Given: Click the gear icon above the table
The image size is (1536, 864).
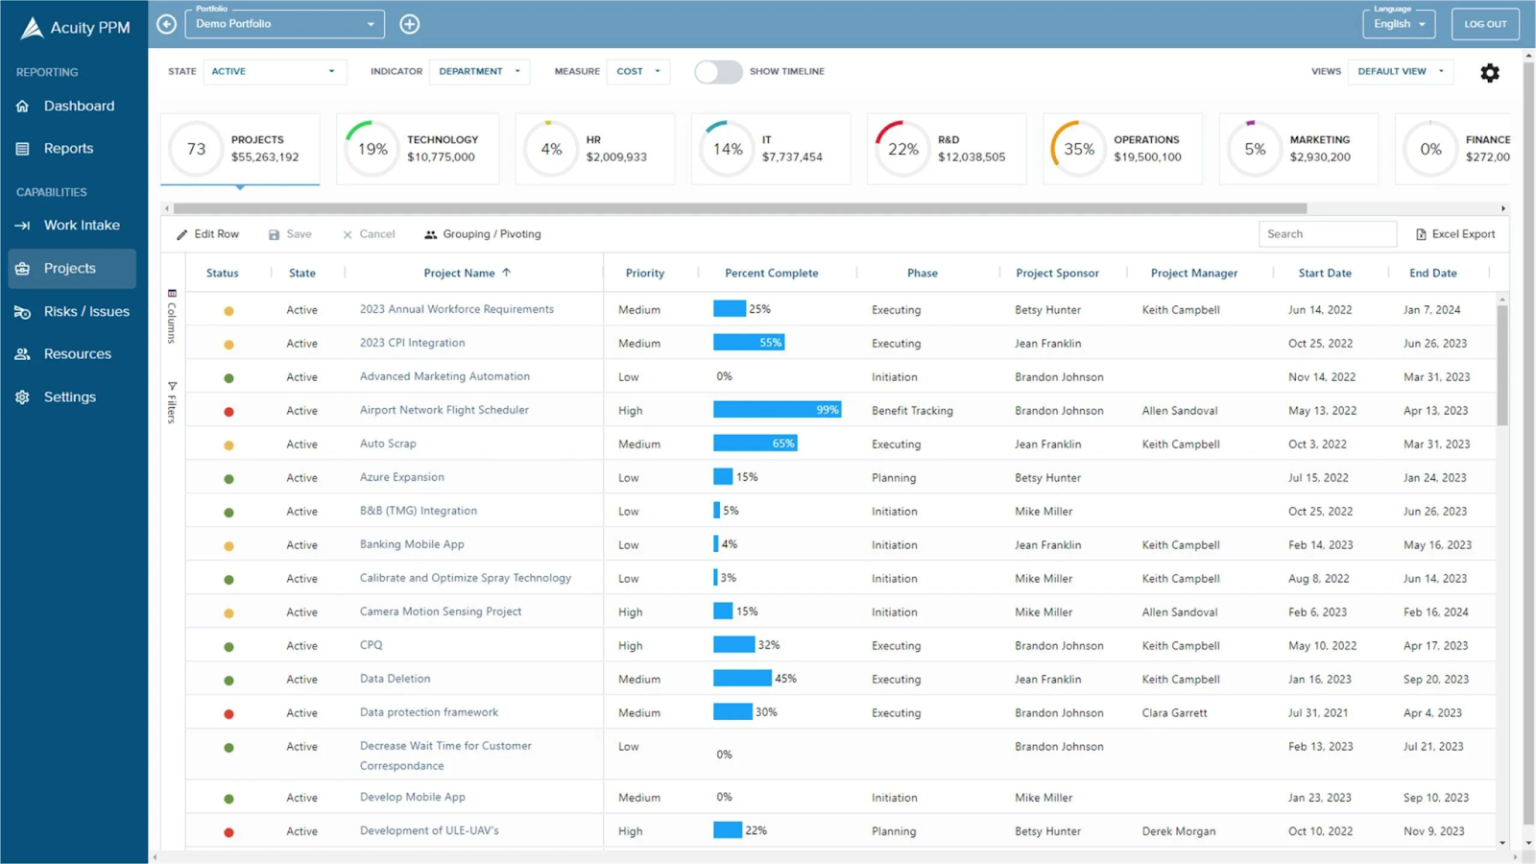Looking at the screenshot, I should pos(1489,72).
